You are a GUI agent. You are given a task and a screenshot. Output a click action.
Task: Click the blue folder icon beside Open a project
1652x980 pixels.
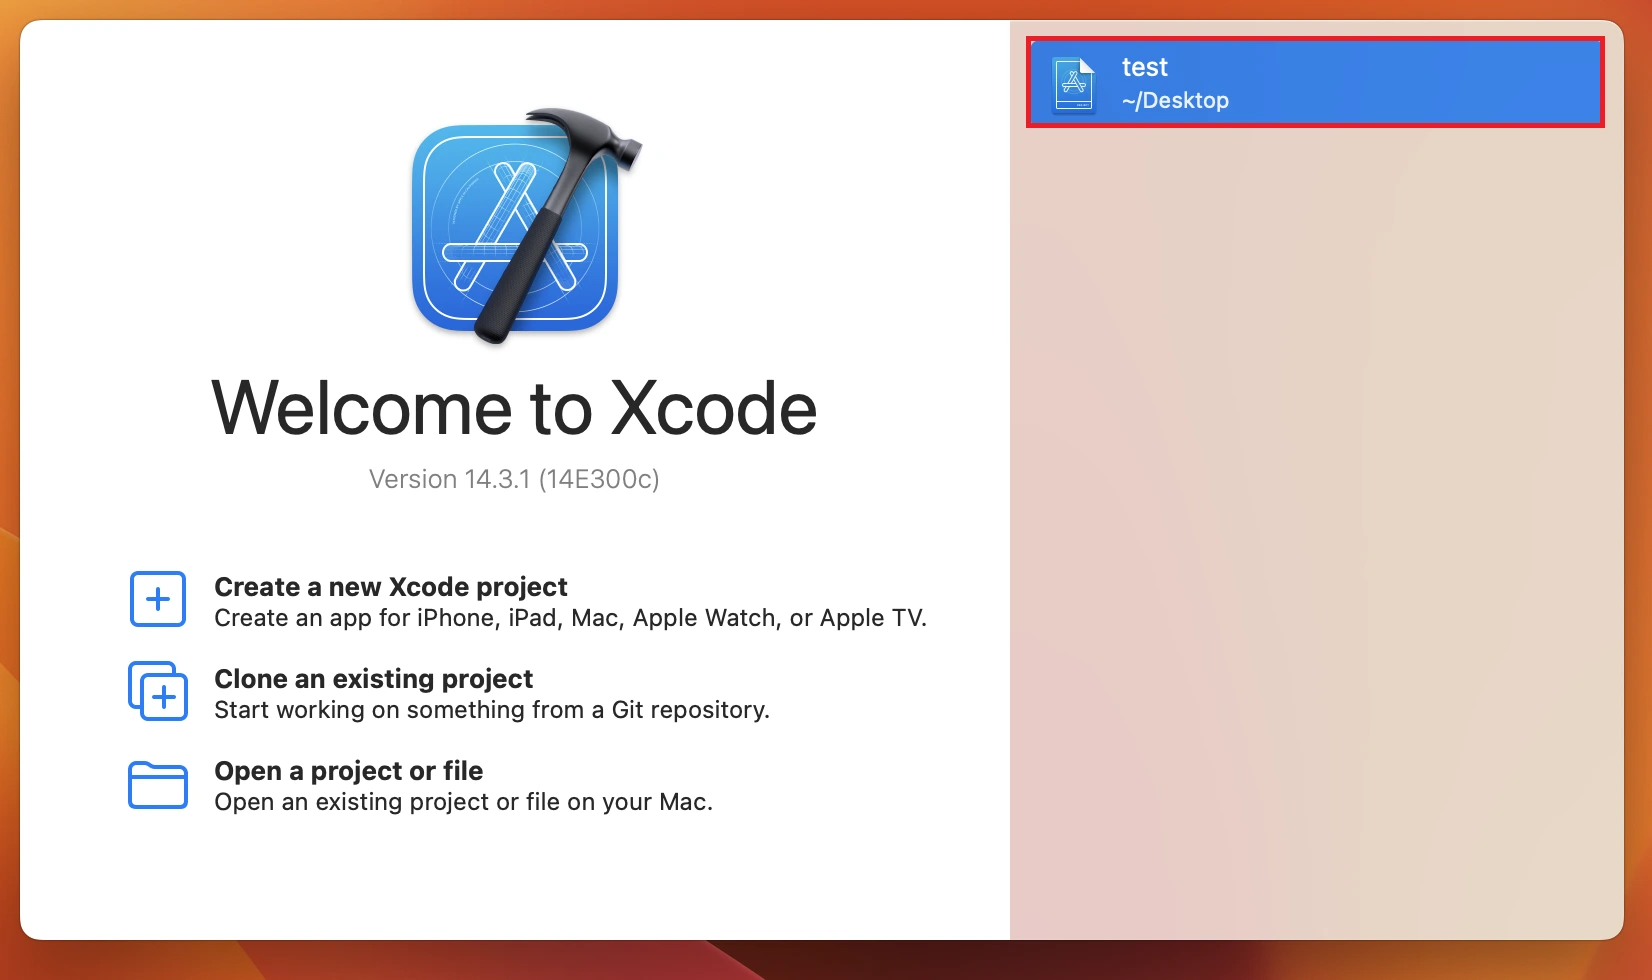157,786
